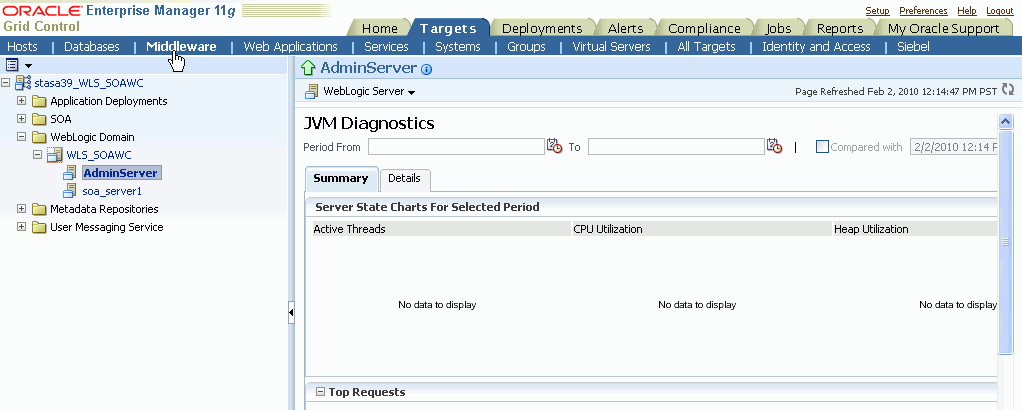Open the Groups subtab
Screen dimensions: 1022x410
tap(527, 46)
